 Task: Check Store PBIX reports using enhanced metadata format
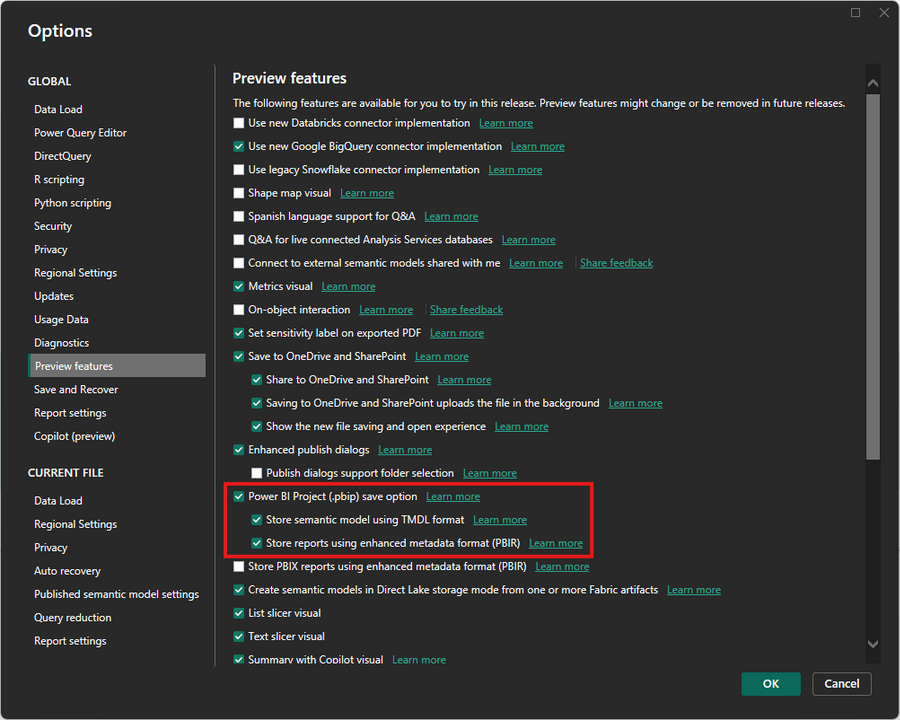tap(239, 567)
